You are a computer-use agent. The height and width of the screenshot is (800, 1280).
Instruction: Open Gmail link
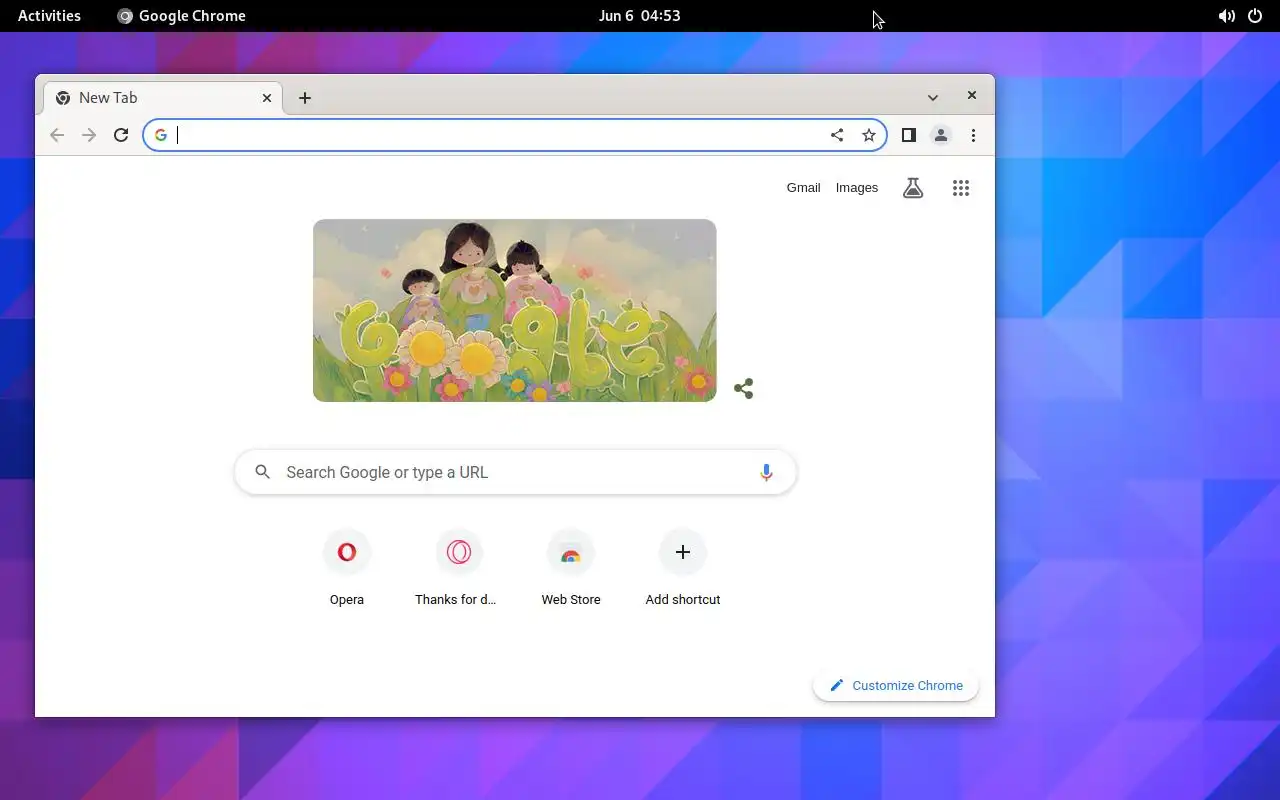coord(803,188)
